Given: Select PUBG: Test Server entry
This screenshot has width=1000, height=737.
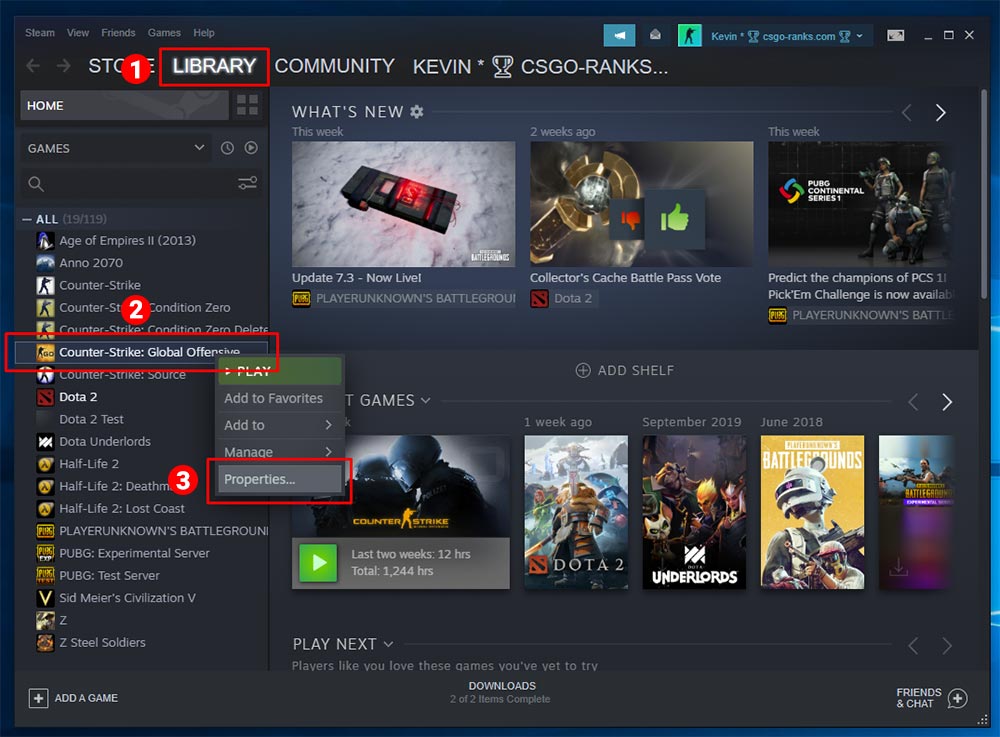Looking at the screenshot, I should 108,576.
